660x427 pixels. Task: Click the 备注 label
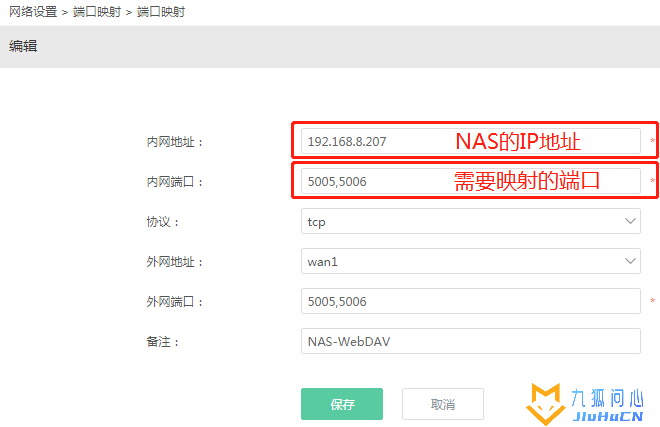coord(162,342)
